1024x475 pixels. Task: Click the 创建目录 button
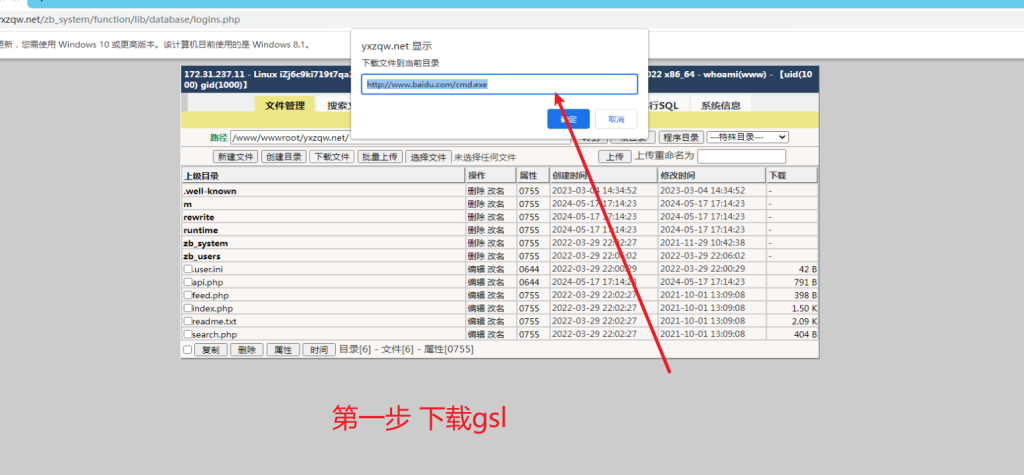coord(283,157)
